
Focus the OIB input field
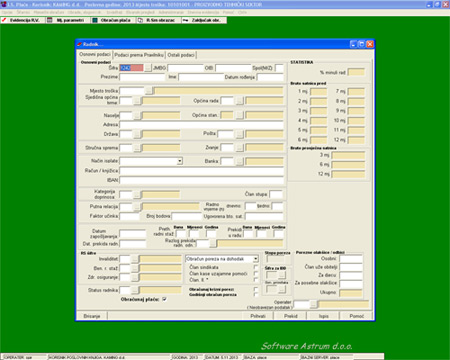pos(233,68)
